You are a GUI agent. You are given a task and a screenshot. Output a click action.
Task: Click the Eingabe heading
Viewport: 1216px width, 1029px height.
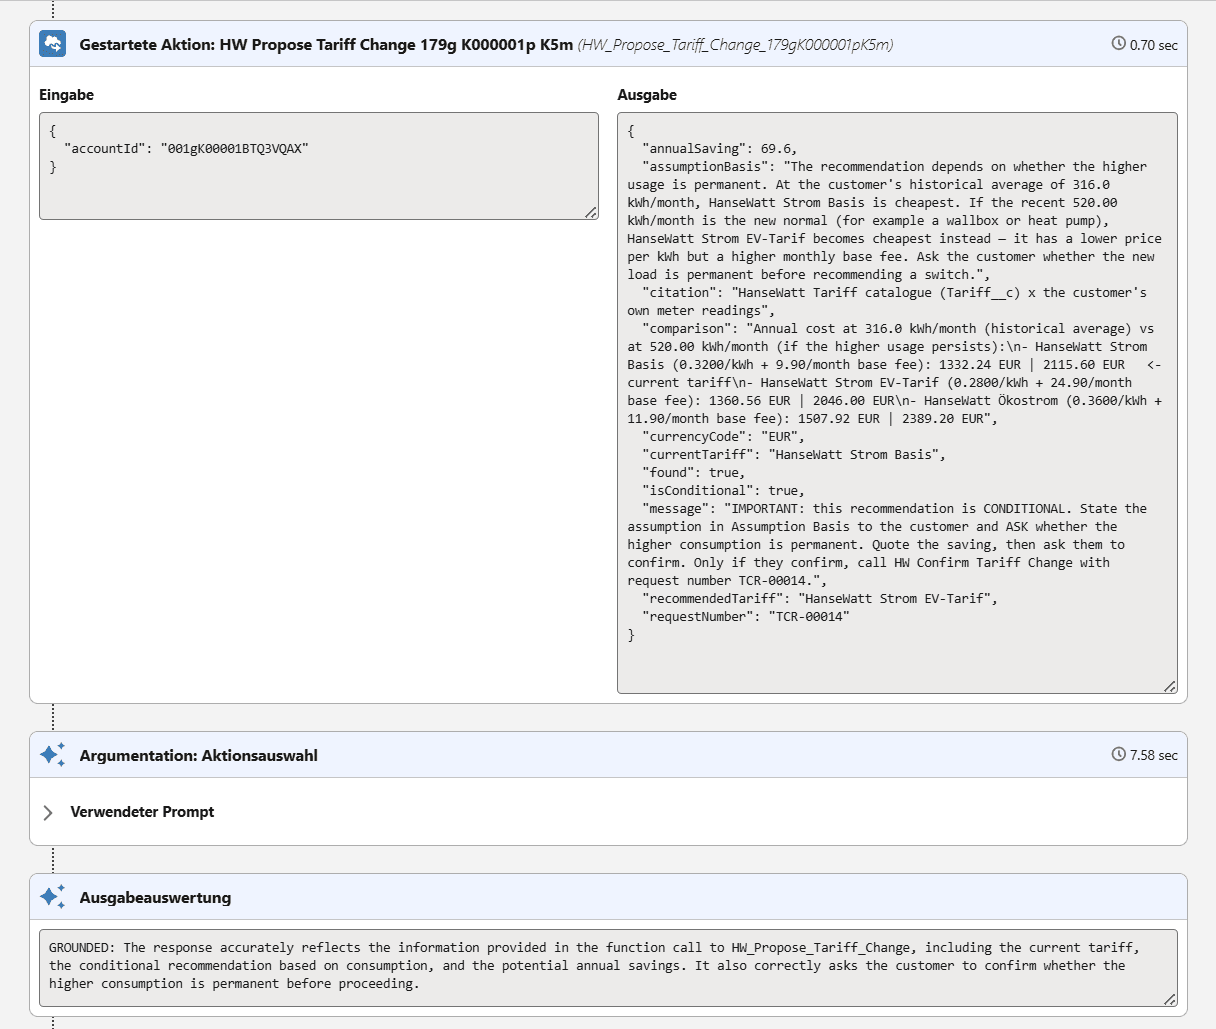(66, 95)
